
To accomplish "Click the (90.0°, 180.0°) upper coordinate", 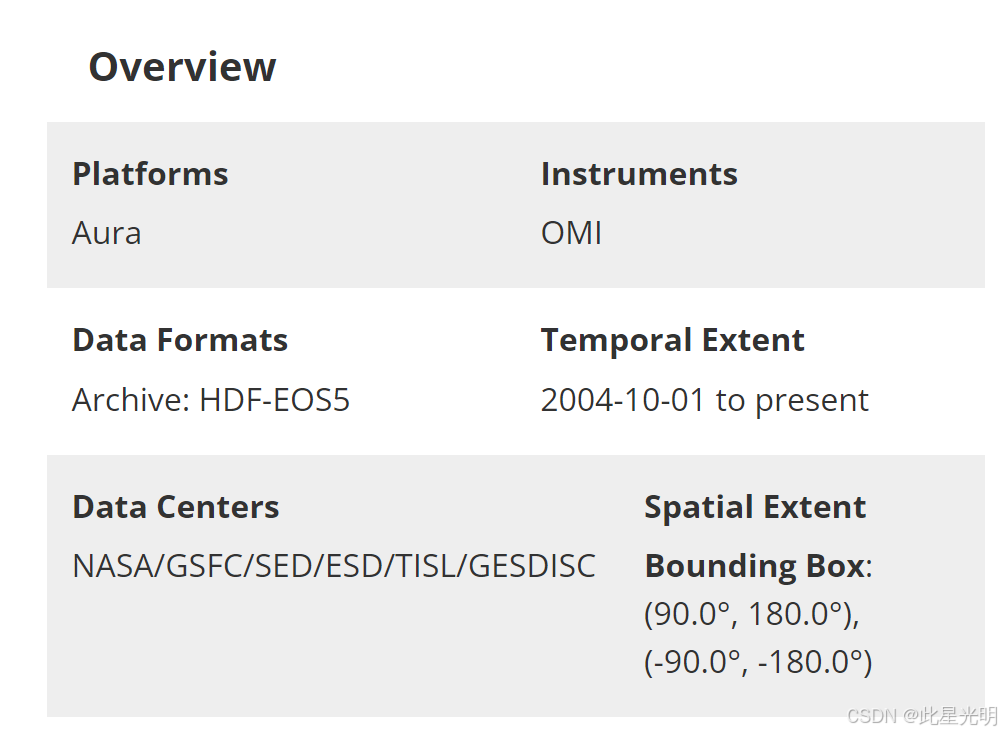I will [752, 614].
